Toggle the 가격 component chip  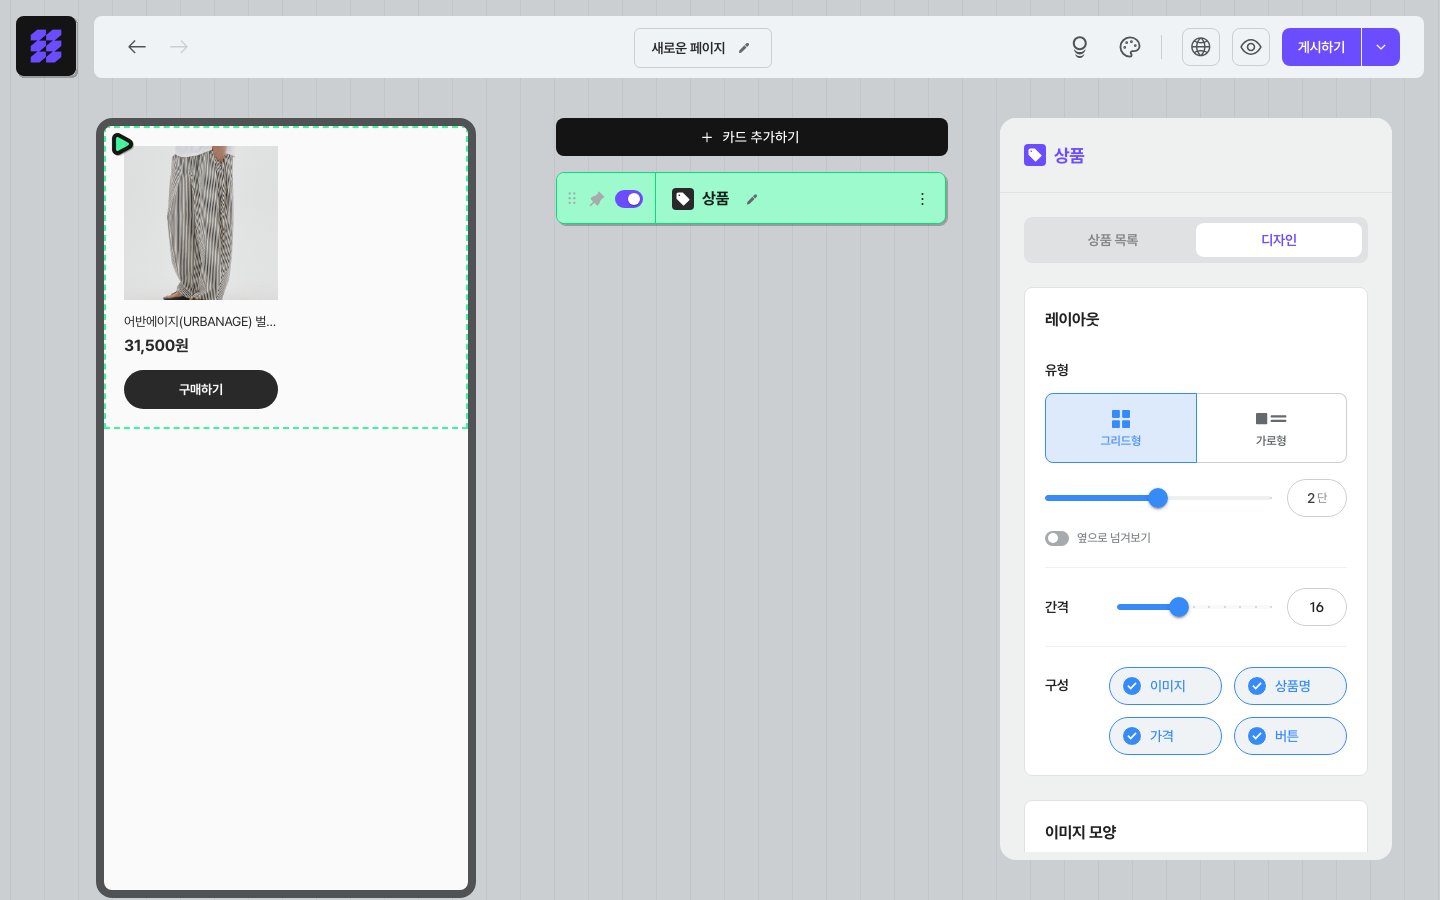[x=1165, y=736]
